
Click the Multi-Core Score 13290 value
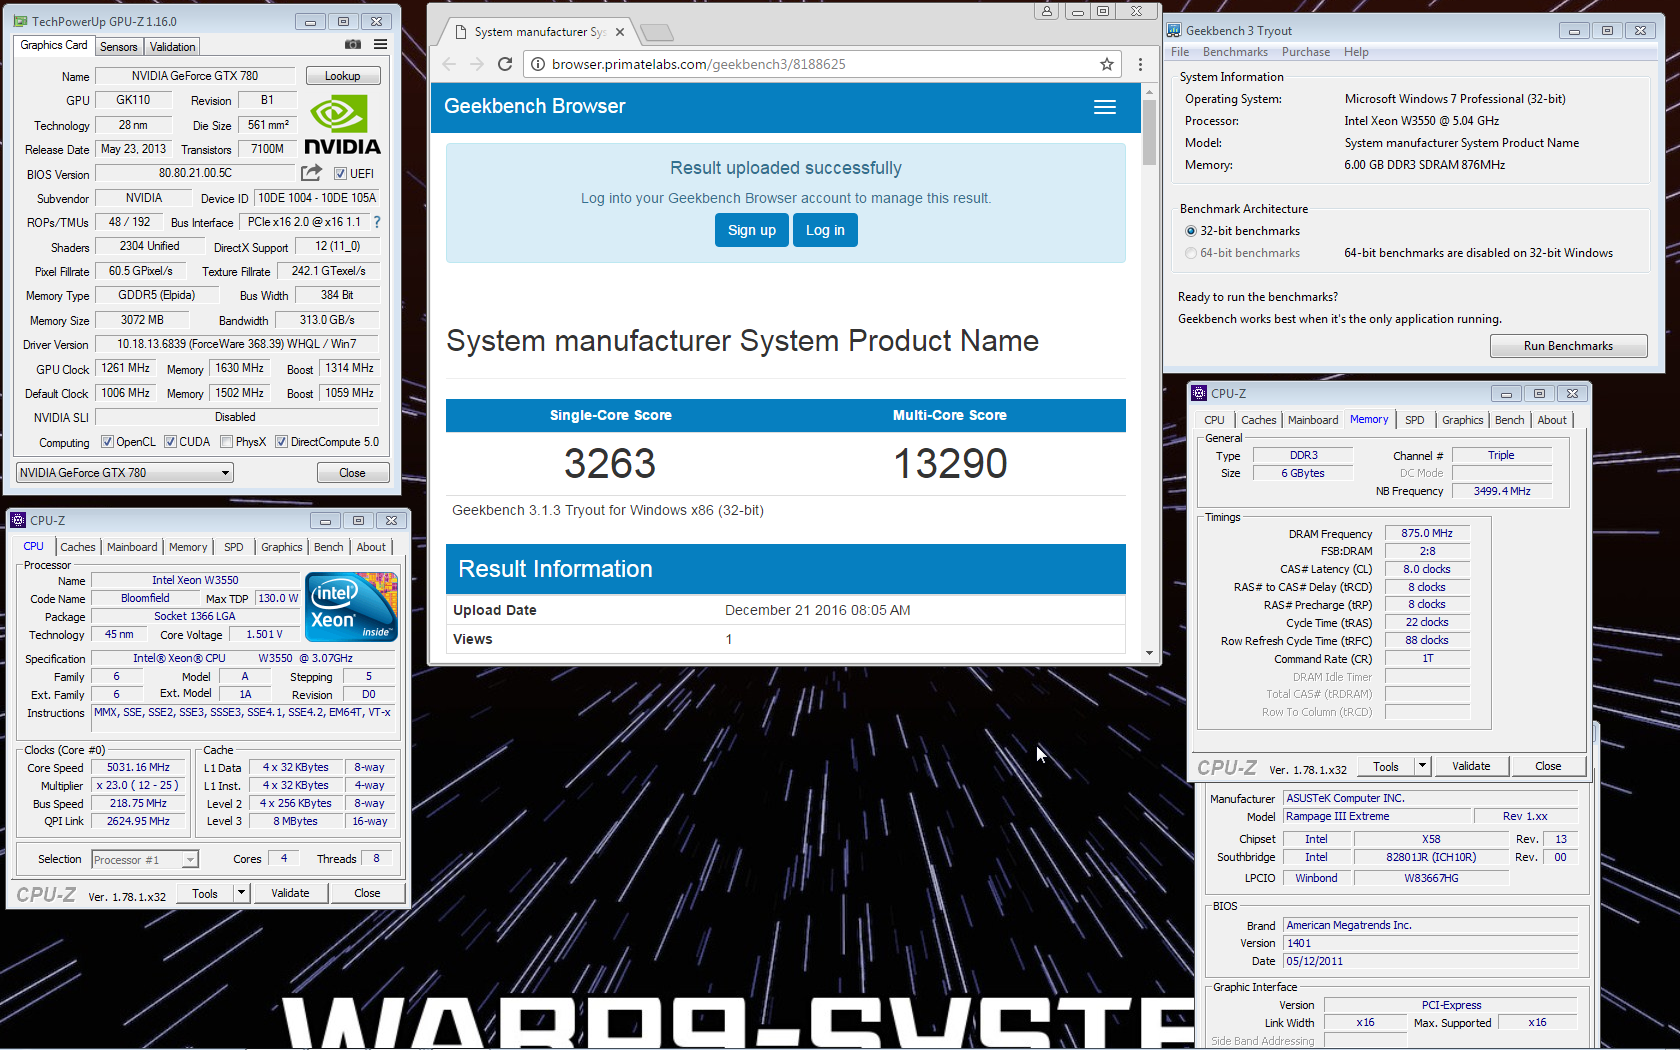pyautogui.click(x=950, y=463)
